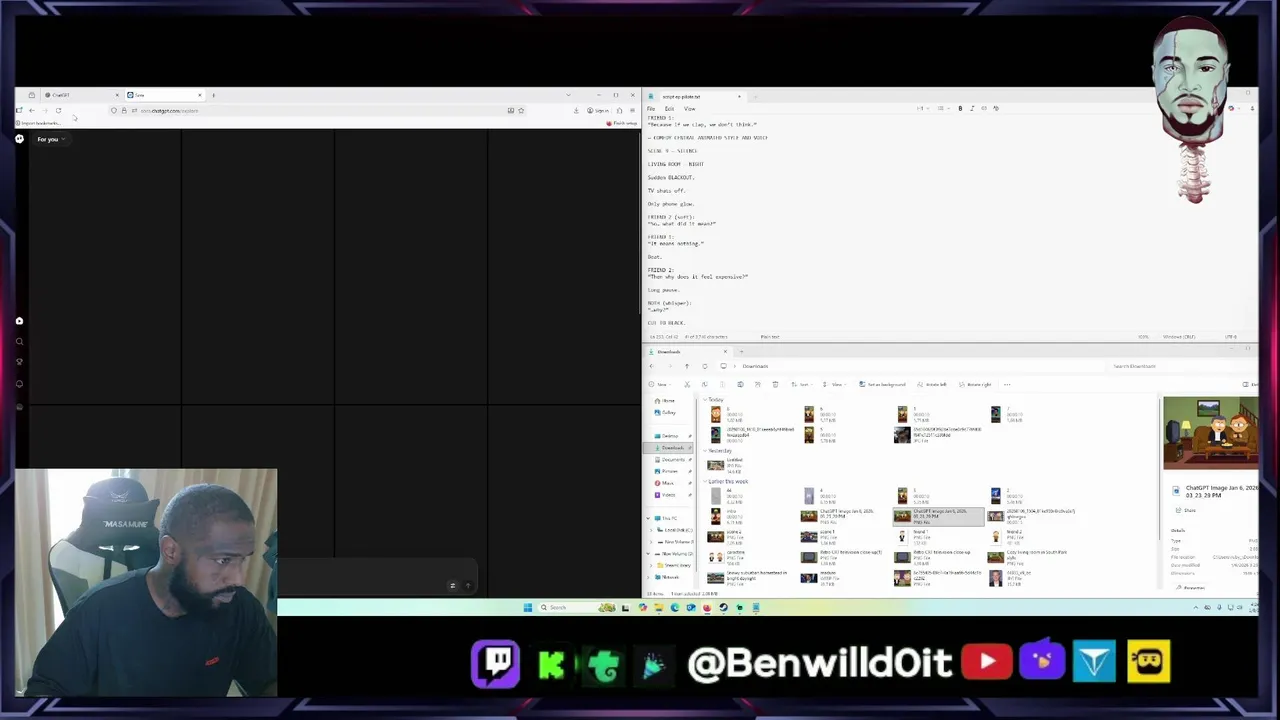Click Sign in in Firefox toolbar
This screenshot has width=1280, height=720.
click(599, 110)
